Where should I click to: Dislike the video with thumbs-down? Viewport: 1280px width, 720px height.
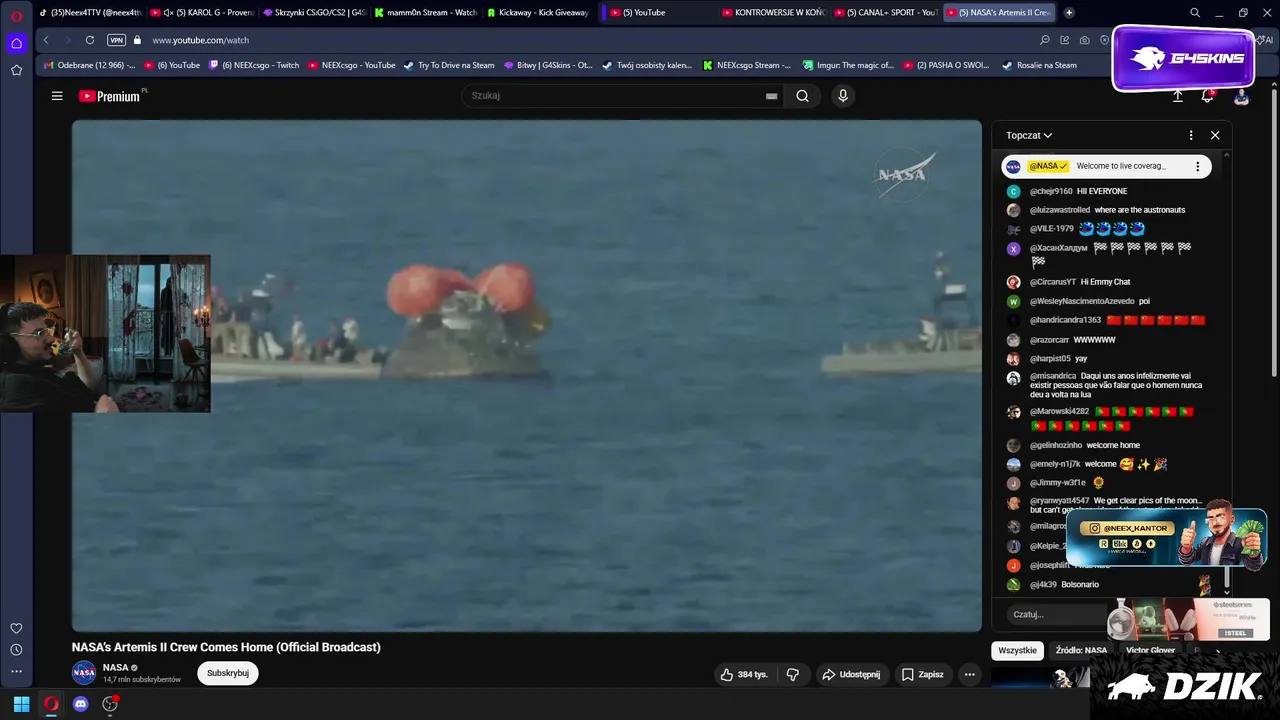(x=793, y=674)
